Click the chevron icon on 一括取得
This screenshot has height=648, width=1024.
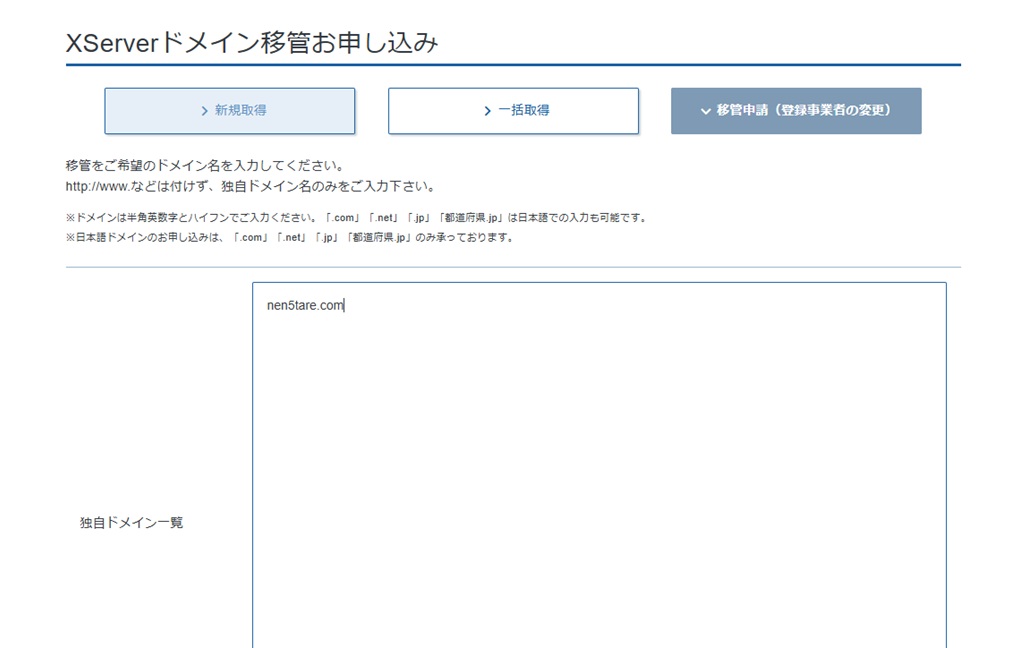(x=487, y=111)
